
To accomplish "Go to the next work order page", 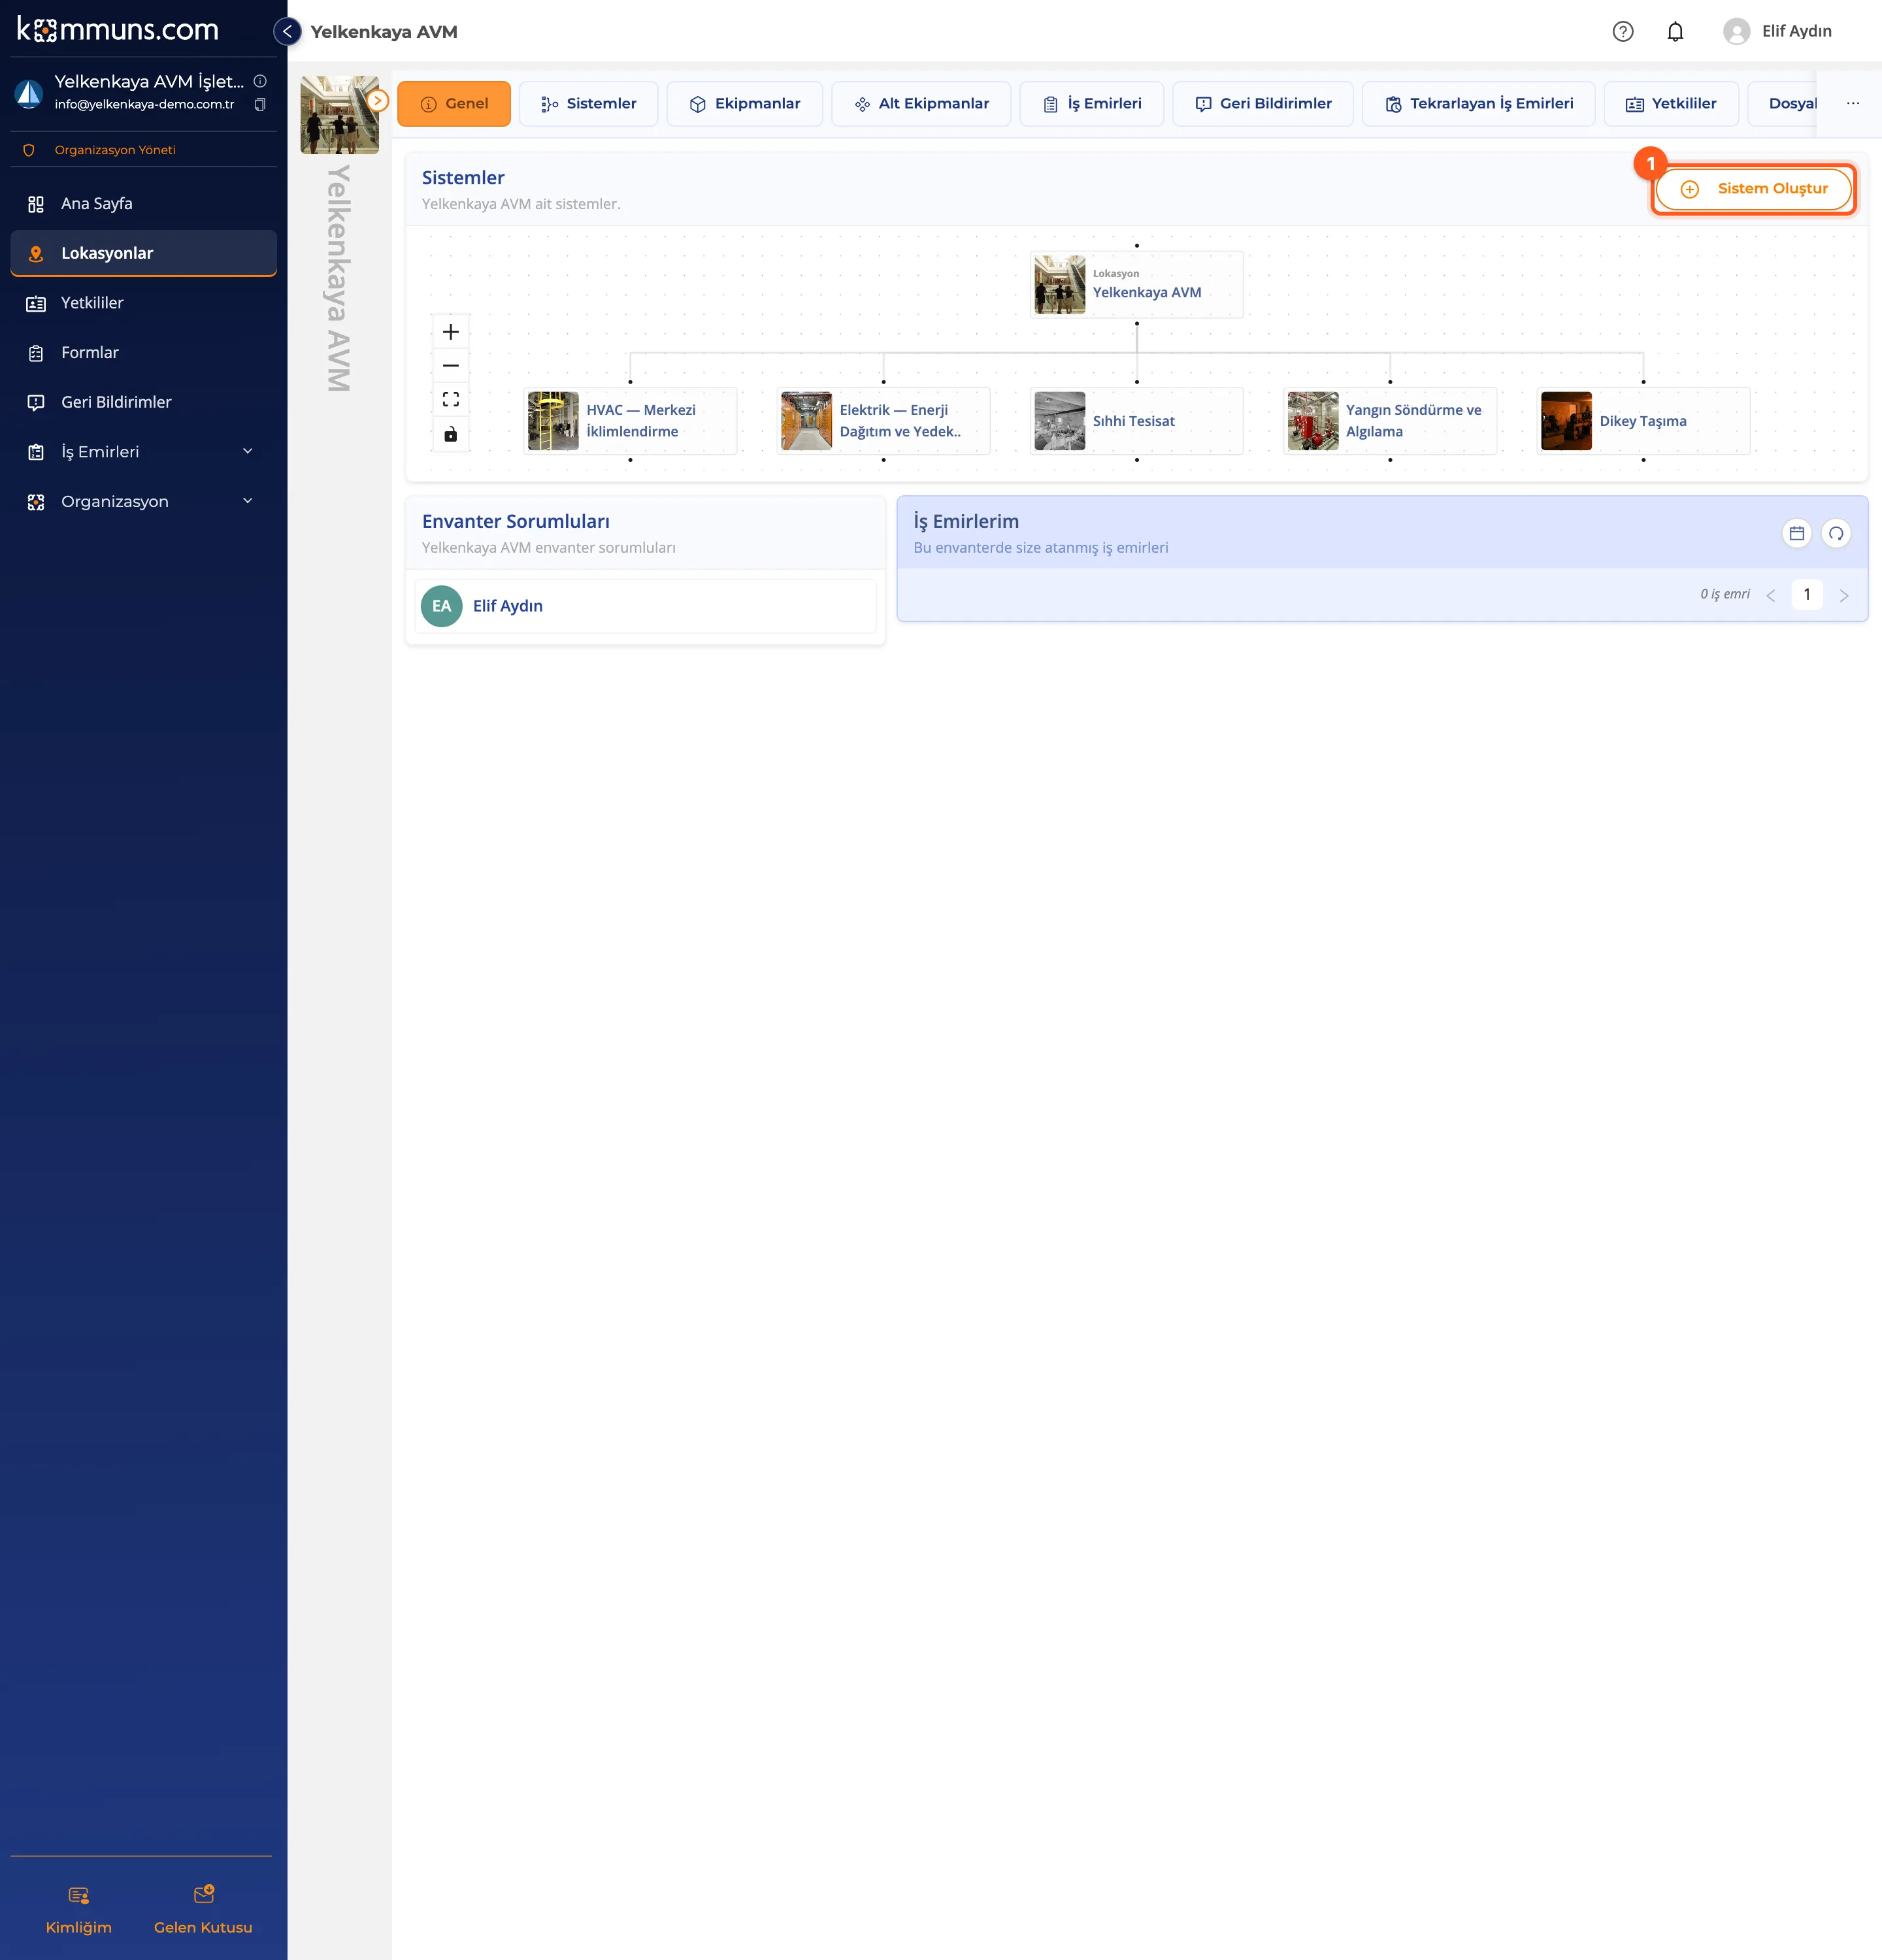I will [1844, 595].
